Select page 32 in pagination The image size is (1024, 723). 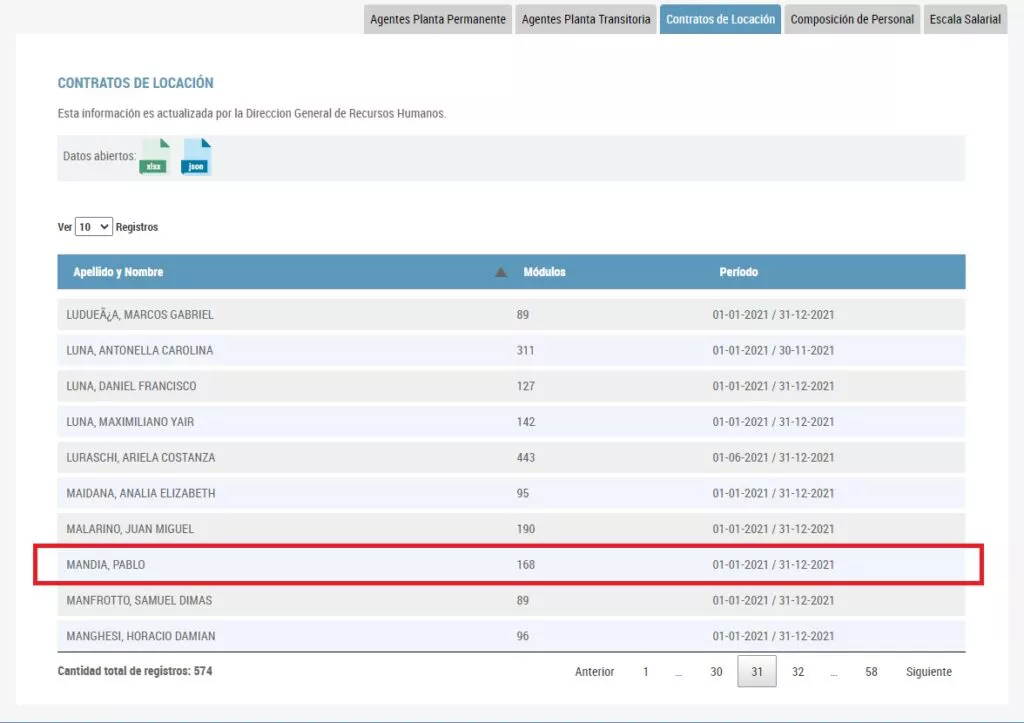(x=798, y=672)
